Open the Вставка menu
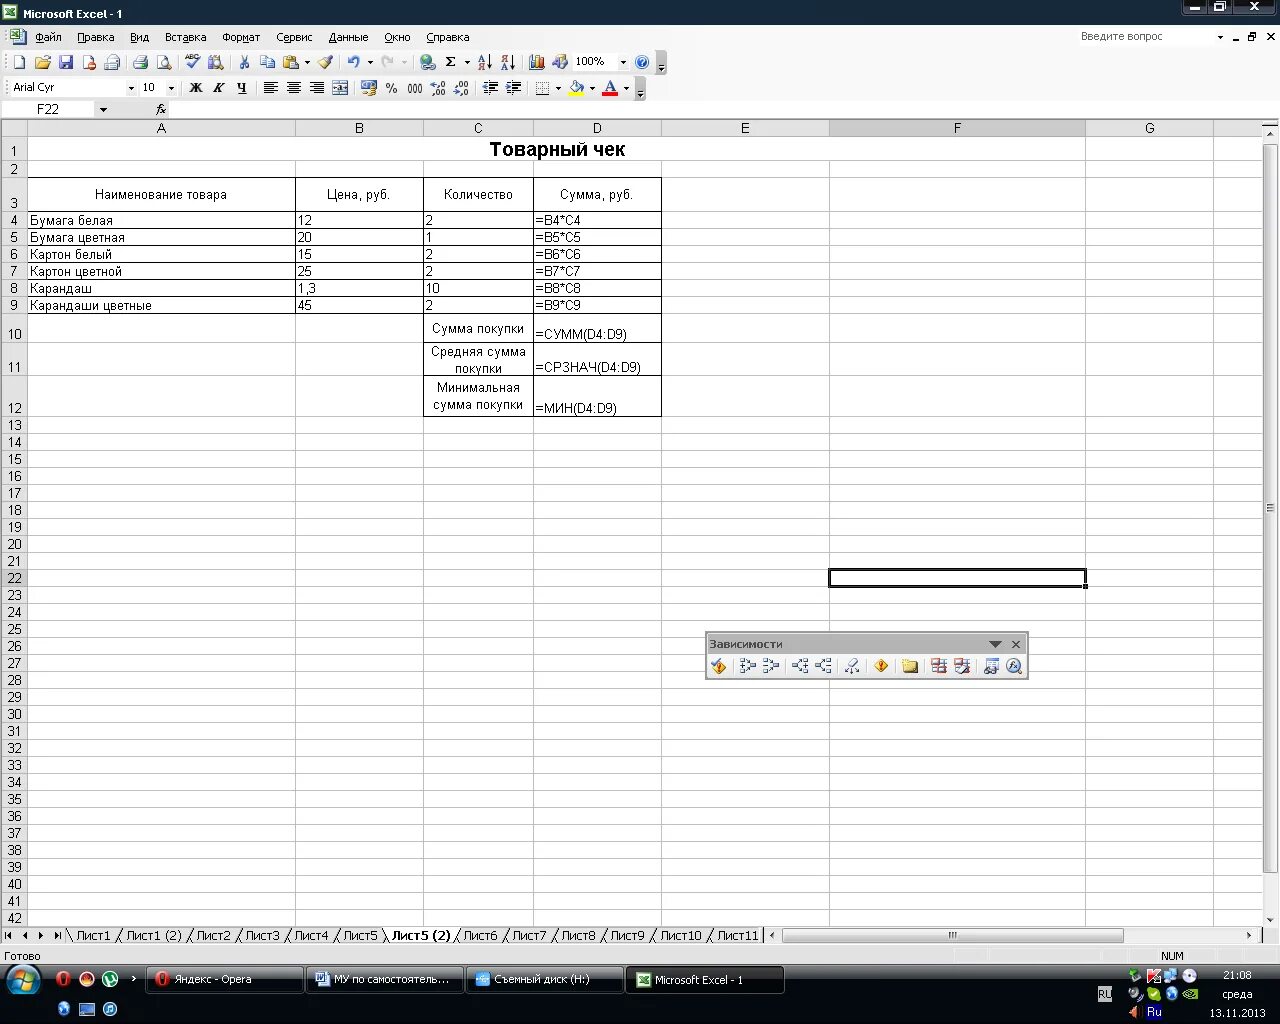This screenshot has width=1280, height=1024. (185, 37)
